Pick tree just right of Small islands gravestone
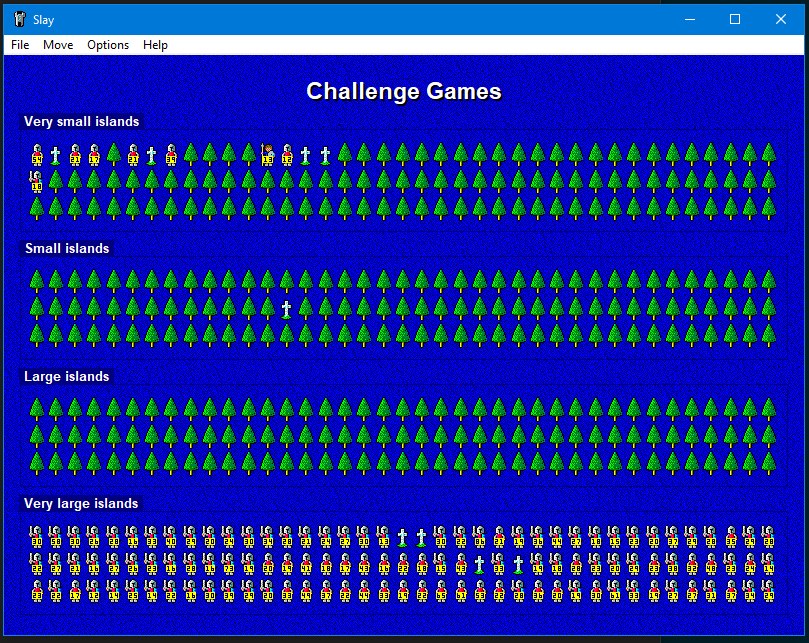The height and width of the screenshot is (643, 809). (306, 309)
